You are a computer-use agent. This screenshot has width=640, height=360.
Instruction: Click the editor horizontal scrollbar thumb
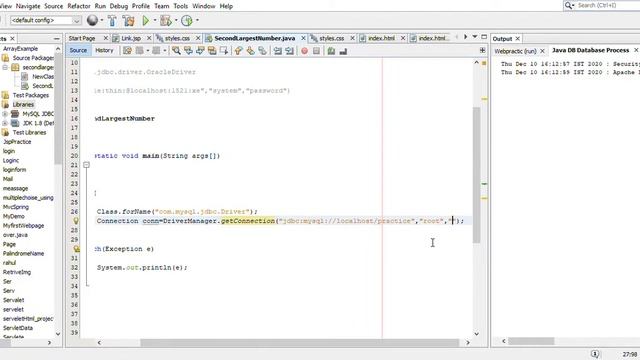tap(300, 343)
